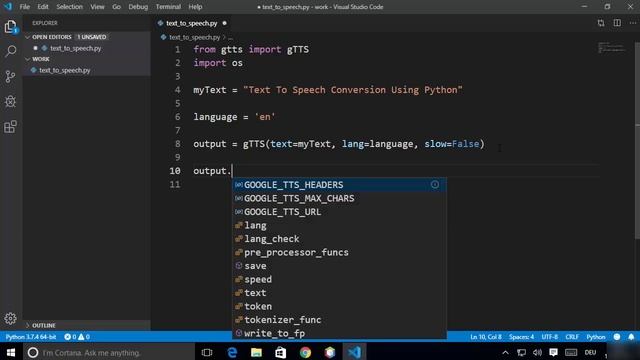Choose the lang_check suggestion

click(x=340, y=239)
